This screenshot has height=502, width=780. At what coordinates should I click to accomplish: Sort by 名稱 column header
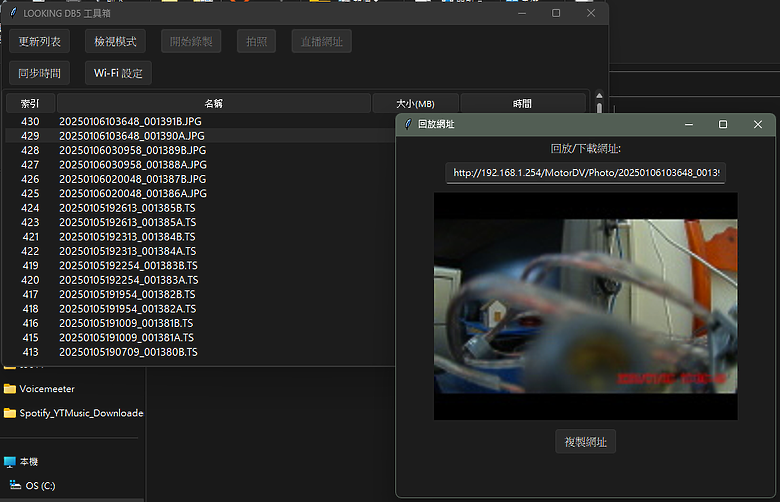pos(214,103)
